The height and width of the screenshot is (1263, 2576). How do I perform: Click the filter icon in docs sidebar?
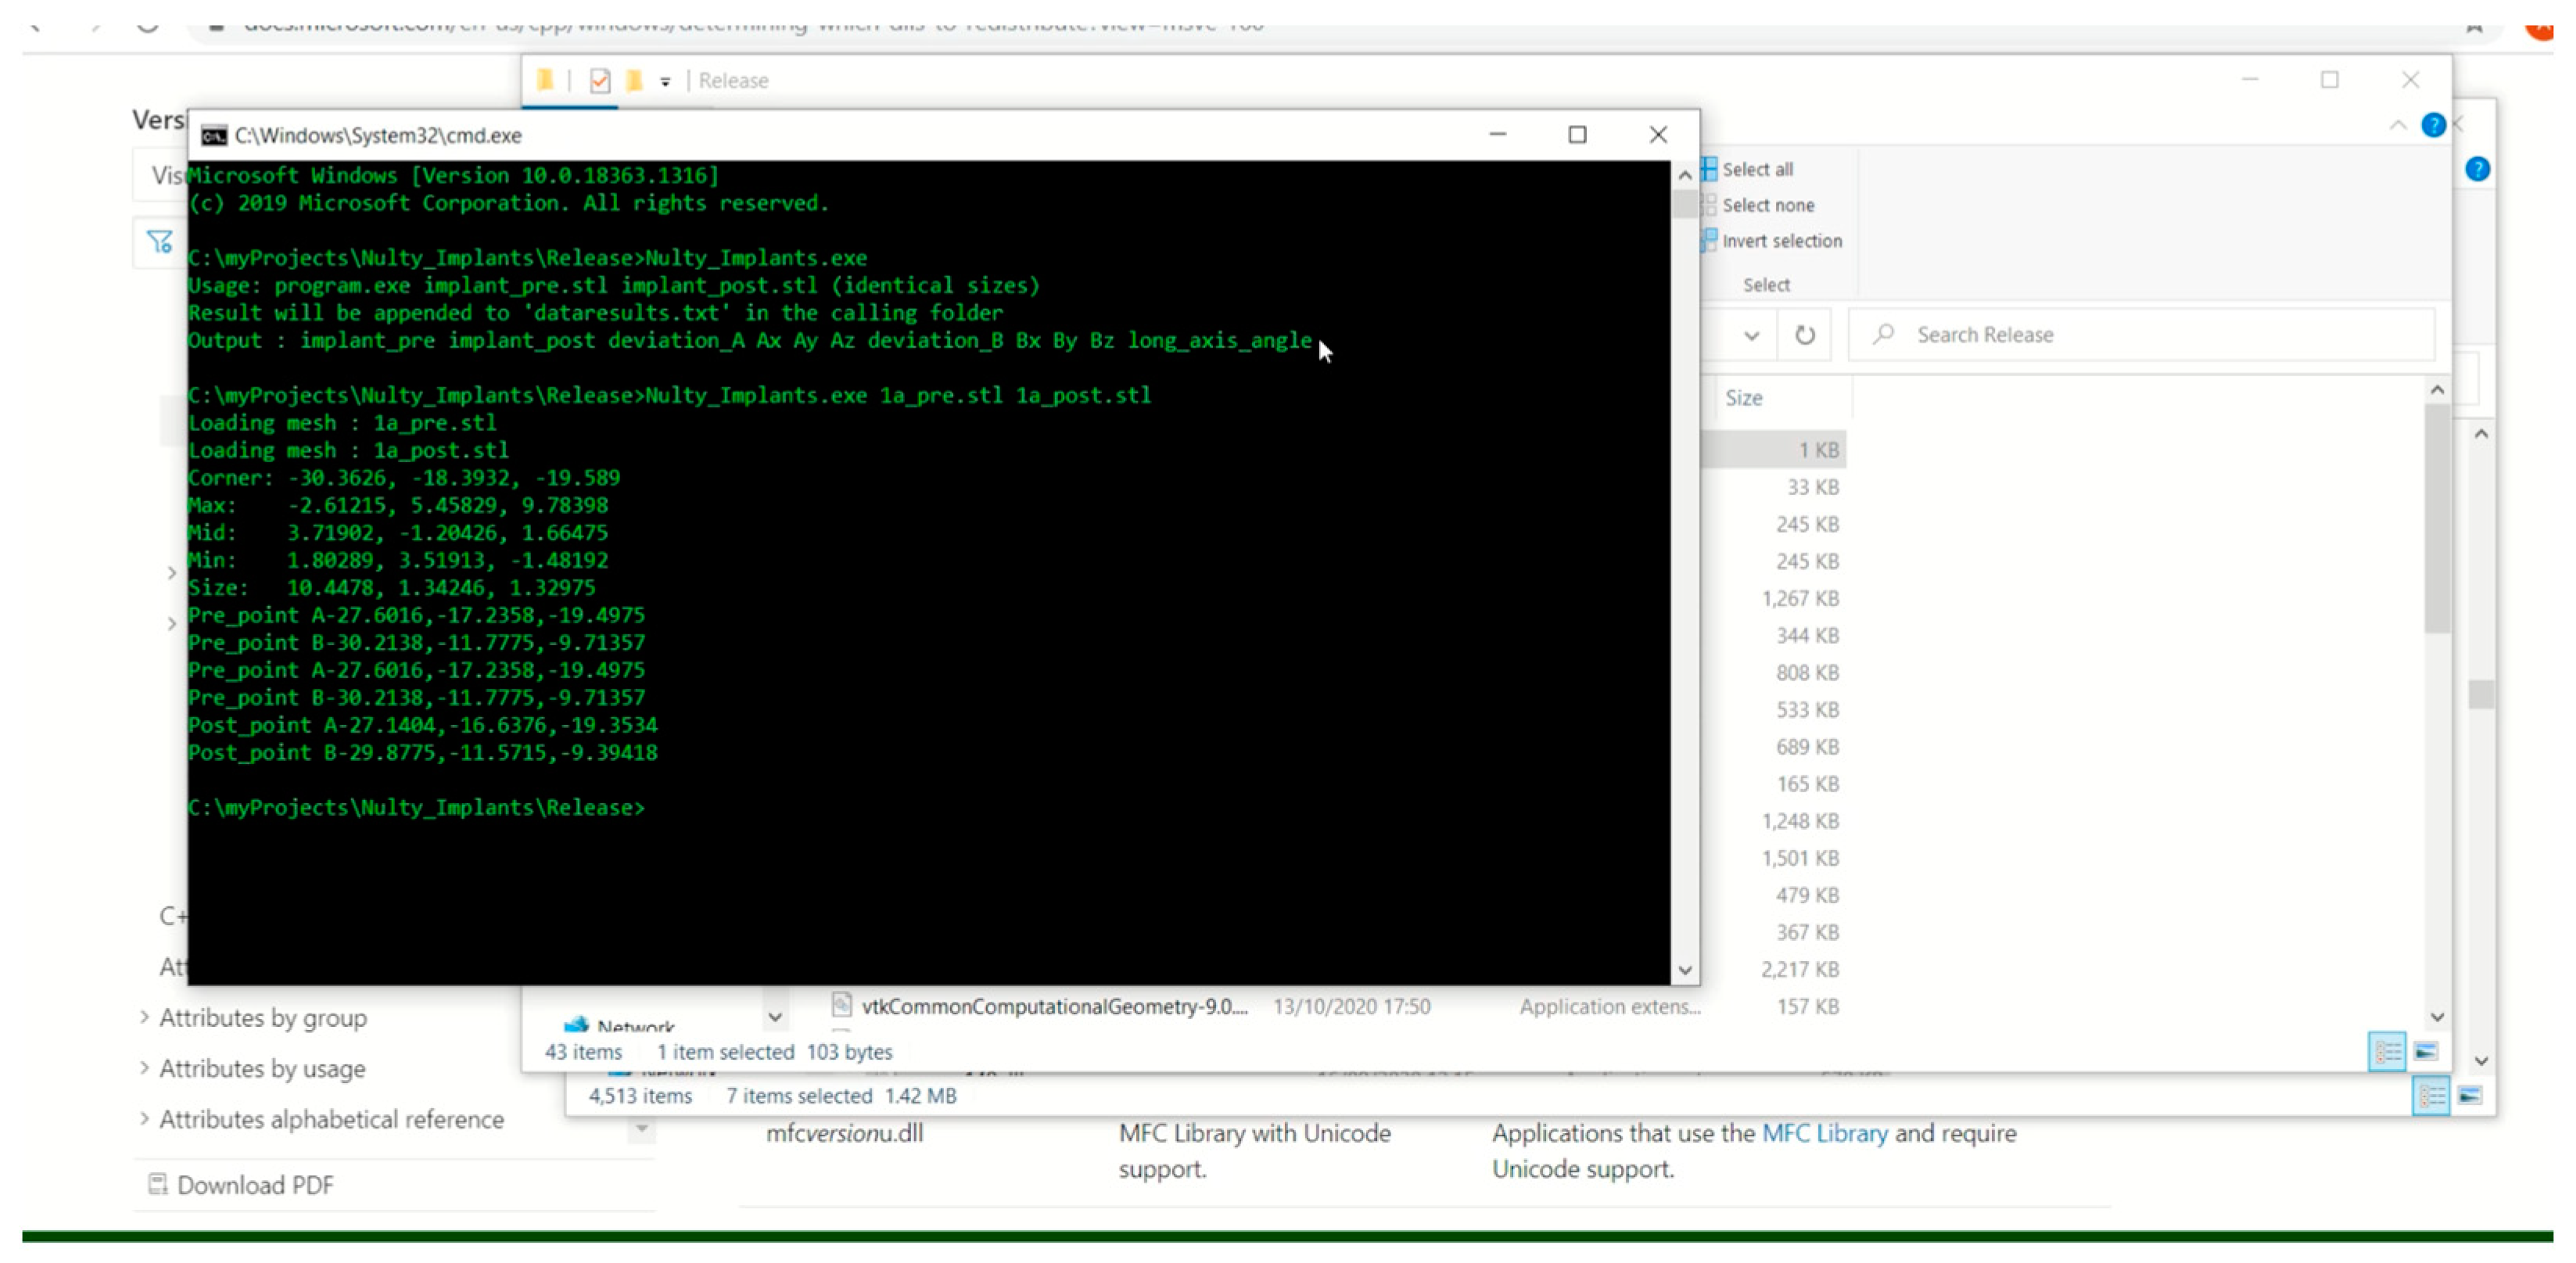coord(160,242)
